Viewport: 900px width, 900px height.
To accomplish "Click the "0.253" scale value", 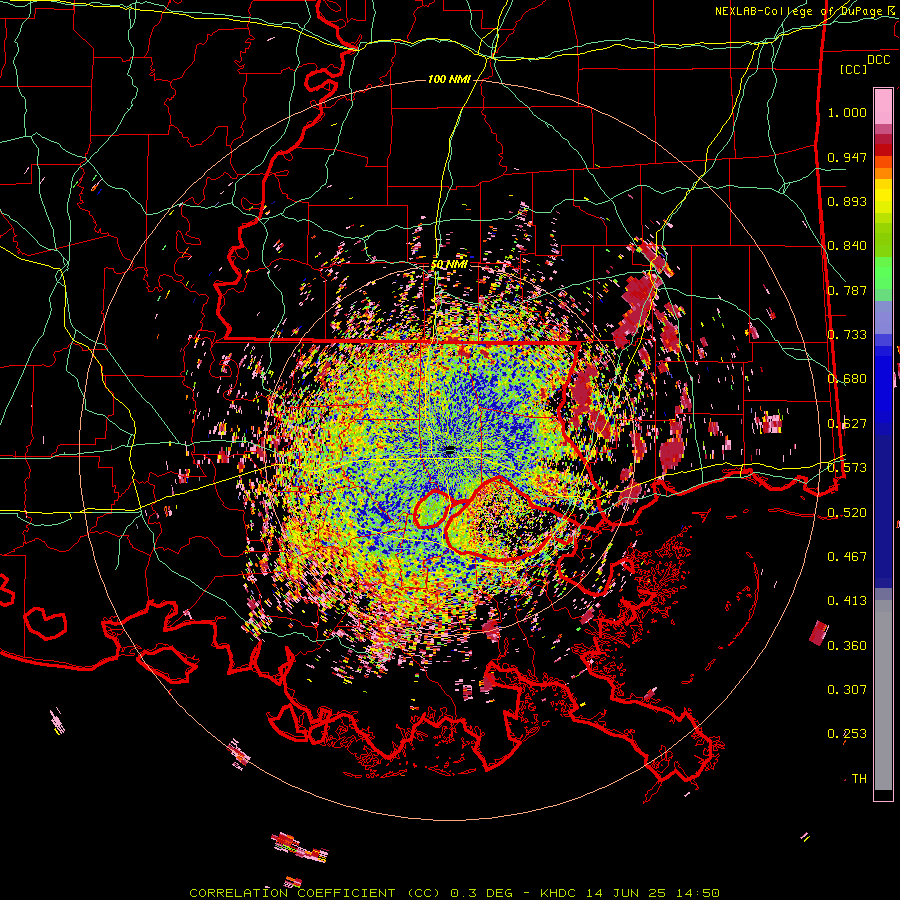I will click(x=847, y=734).
